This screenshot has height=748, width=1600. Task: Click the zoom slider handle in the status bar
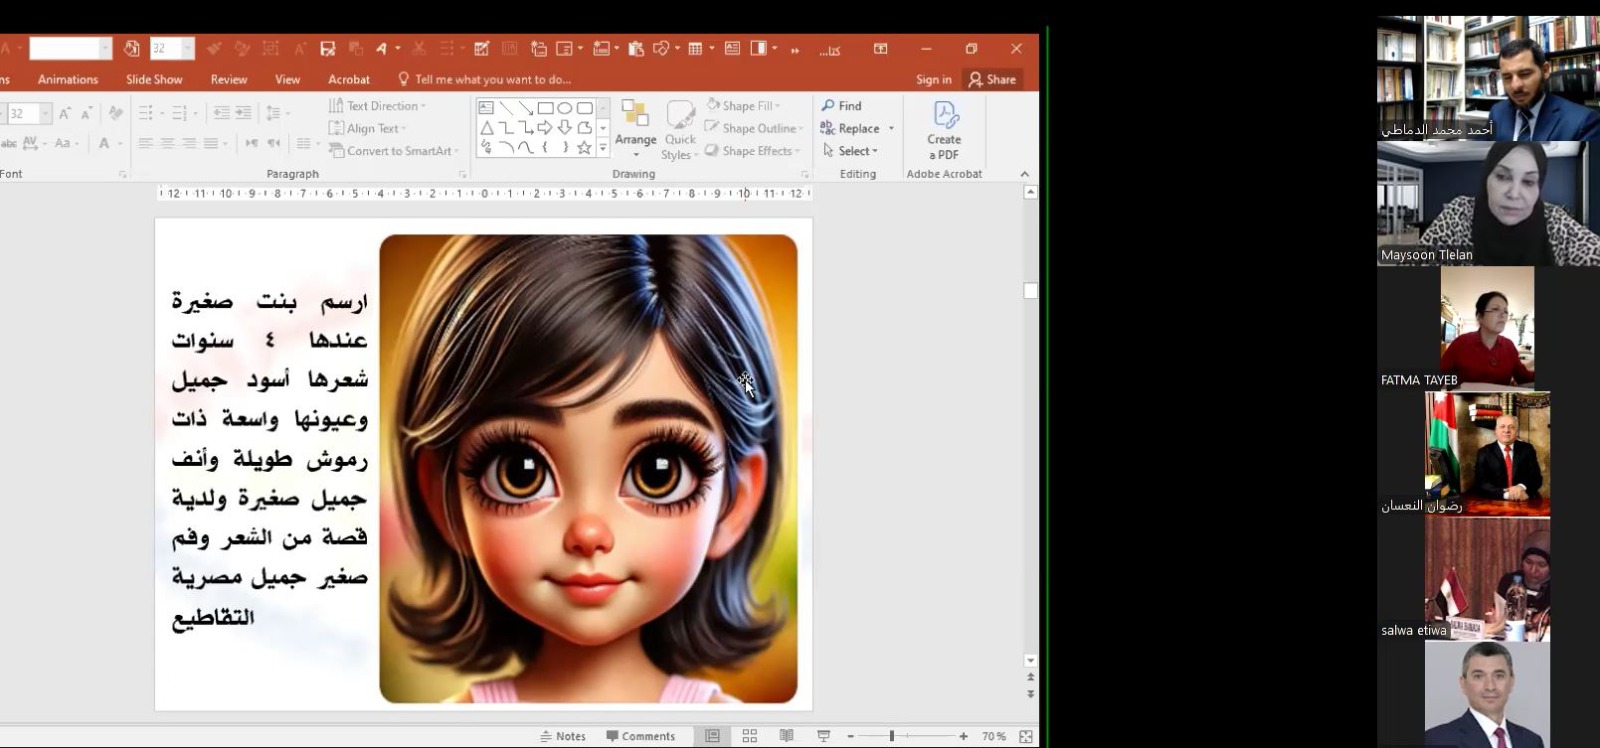tap(891, 736)
